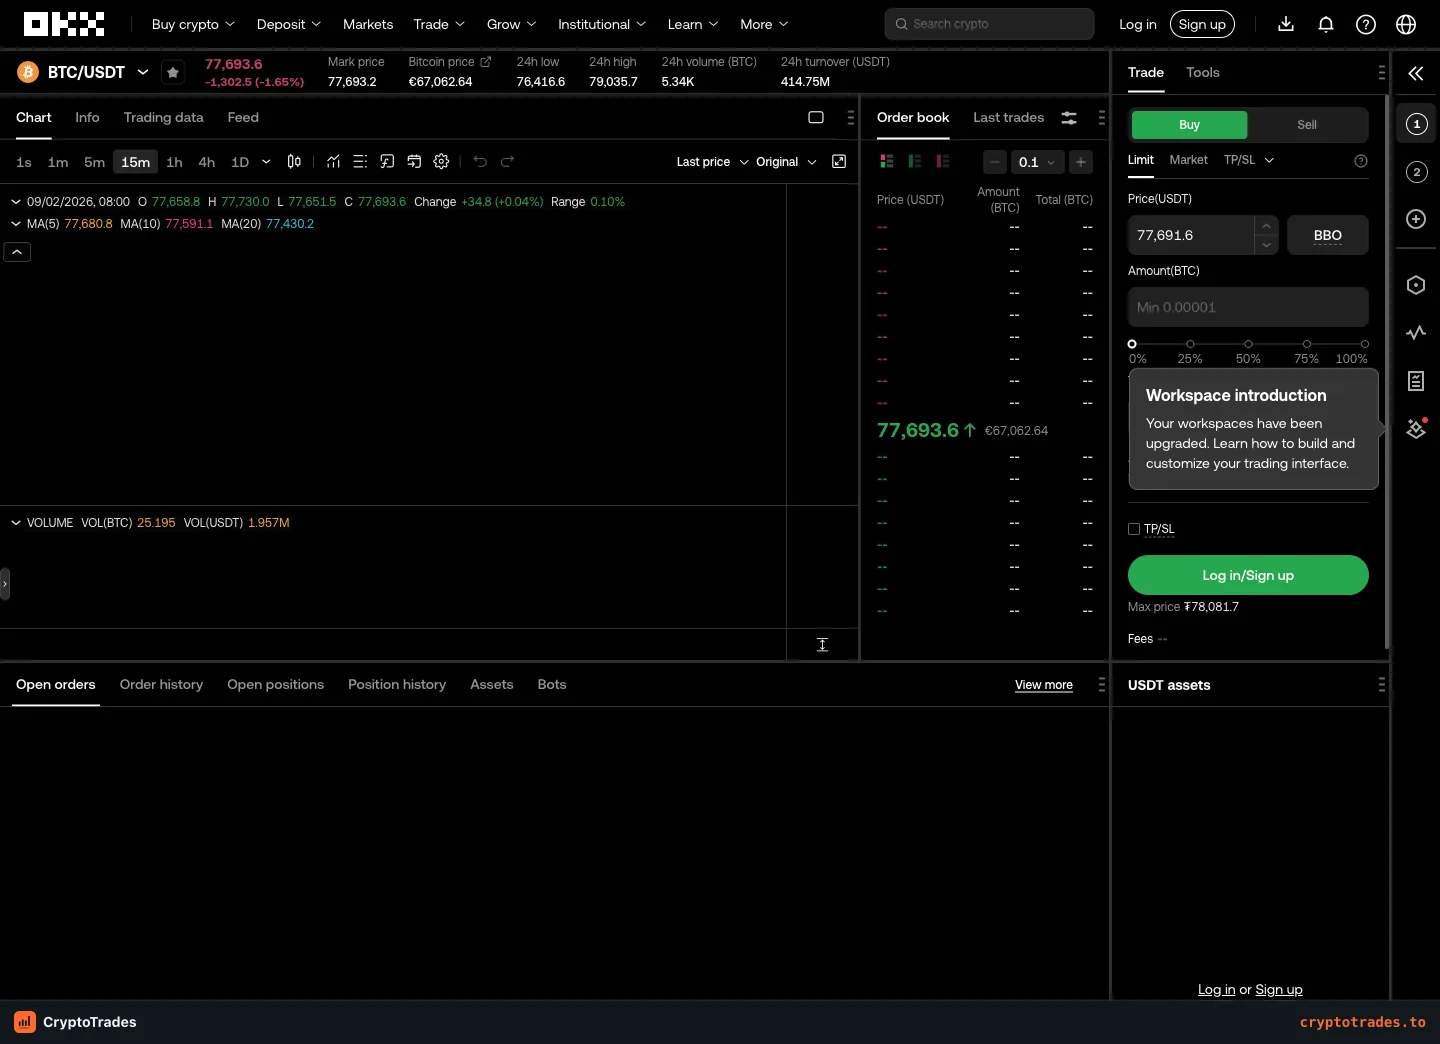Redo chart action
1440x1044 pixels.
pyautogui.click(x=507, y=161)
